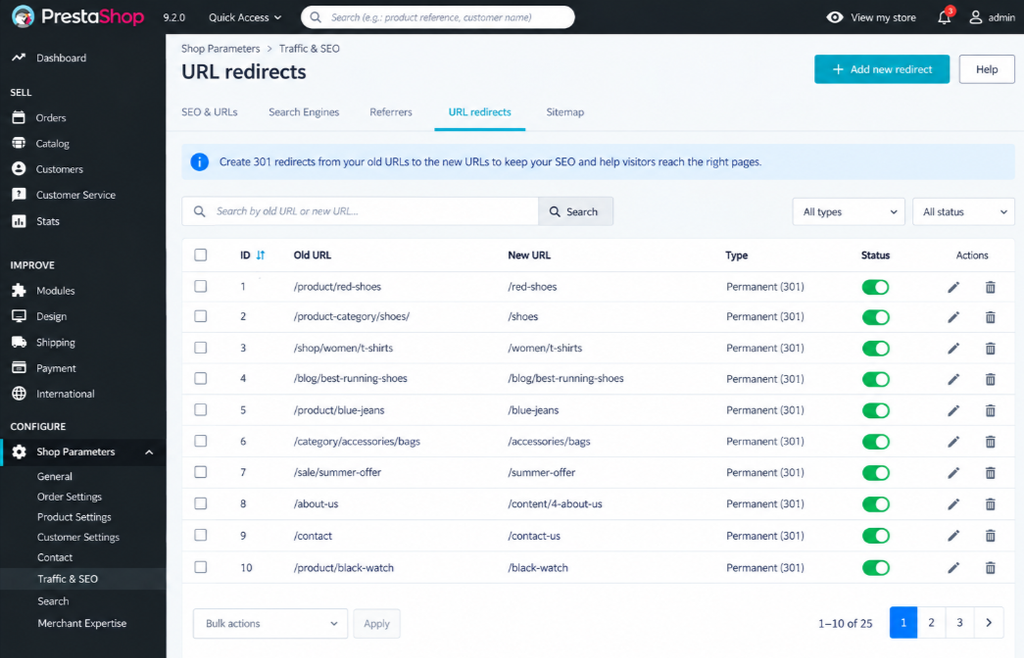The image size is (1024, 658).
Task: Click Shop Parameters breadcrumb link
Action: click(220, 48)
